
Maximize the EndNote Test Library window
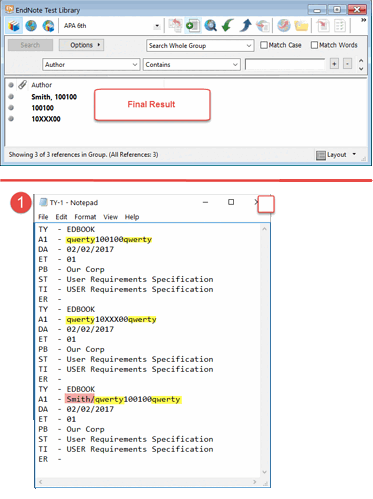(337, 10)
